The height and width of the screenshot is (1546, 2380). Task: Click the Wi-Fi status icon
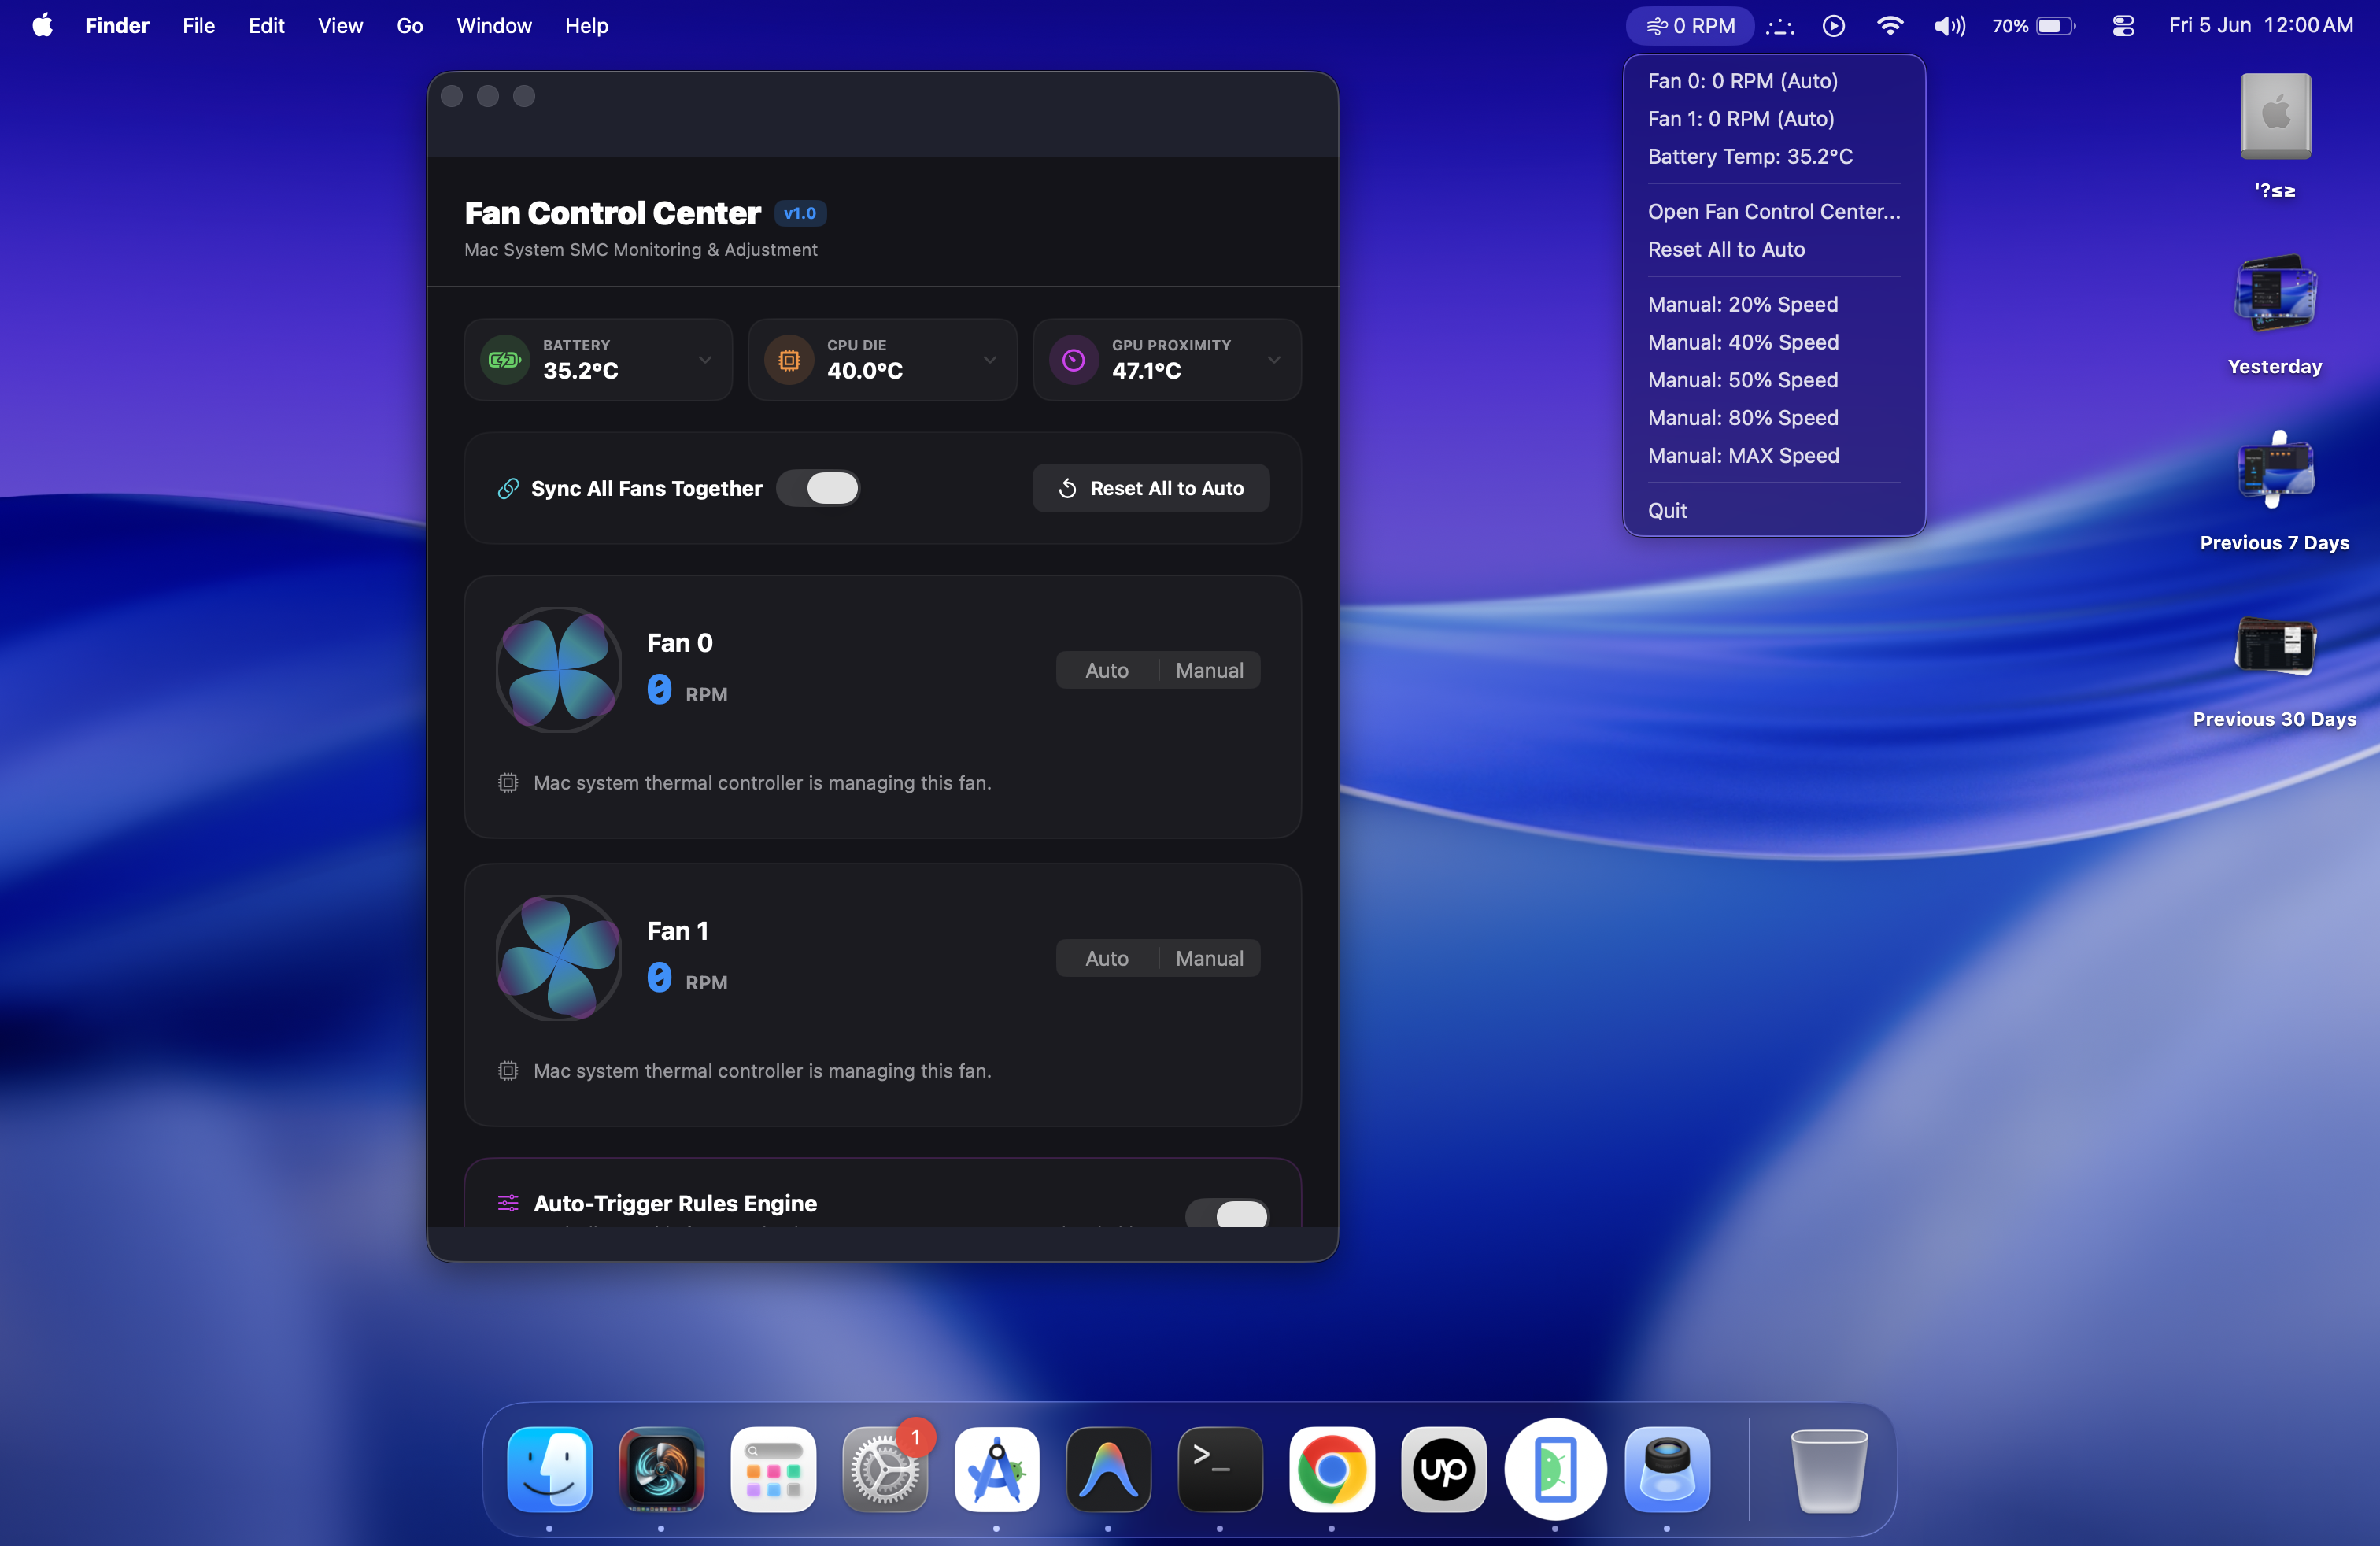coord(1890,26)
